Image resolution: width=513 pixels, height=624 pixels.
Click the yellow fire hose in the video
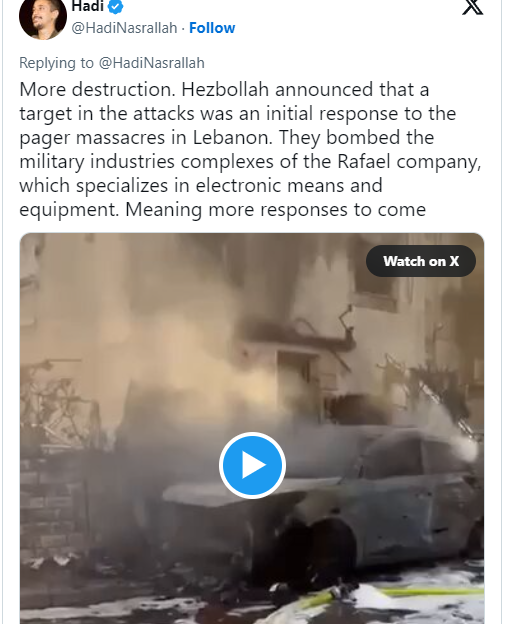coord(392,594)
